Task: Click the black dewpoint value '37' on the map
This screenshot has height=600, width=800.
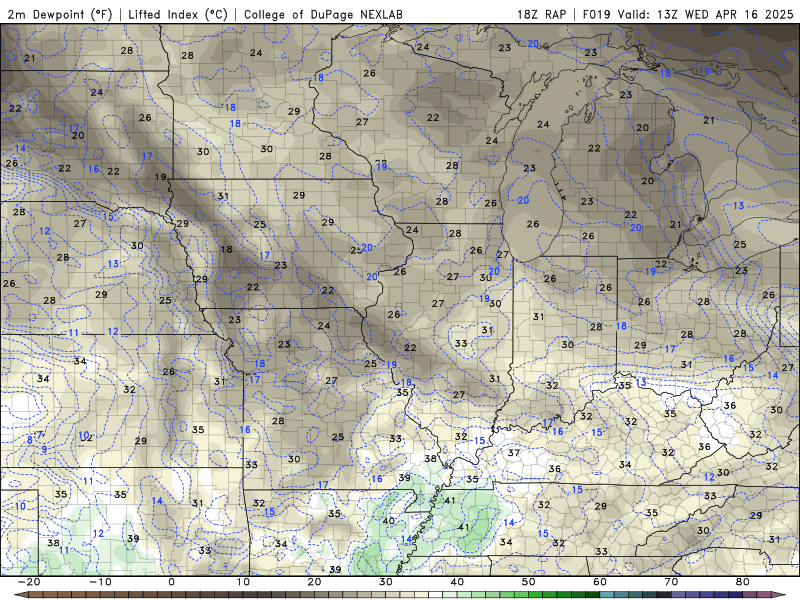Action: (x=514, y=453)
